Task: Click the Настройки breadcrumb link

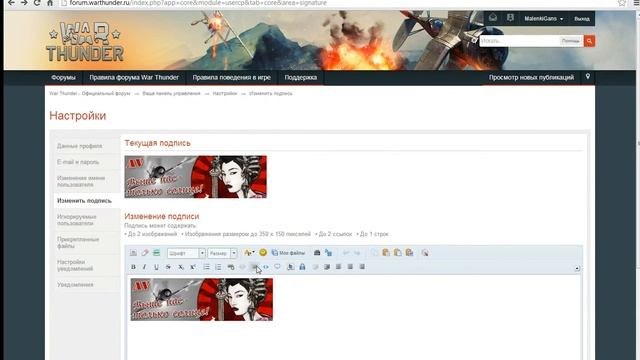Action: pyautogui.click(x=224, y=93)
